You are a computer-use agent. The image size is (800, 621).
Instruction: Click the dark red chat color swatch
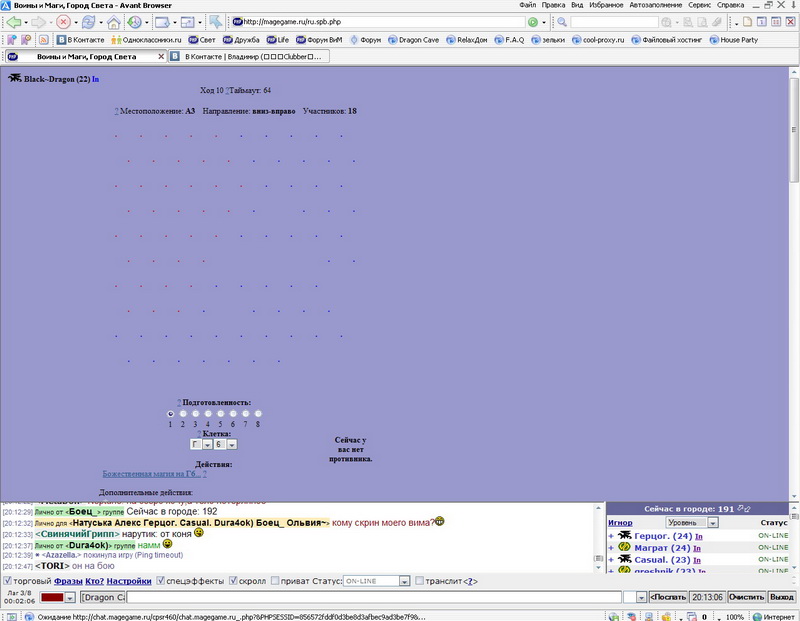coord(52,598)
